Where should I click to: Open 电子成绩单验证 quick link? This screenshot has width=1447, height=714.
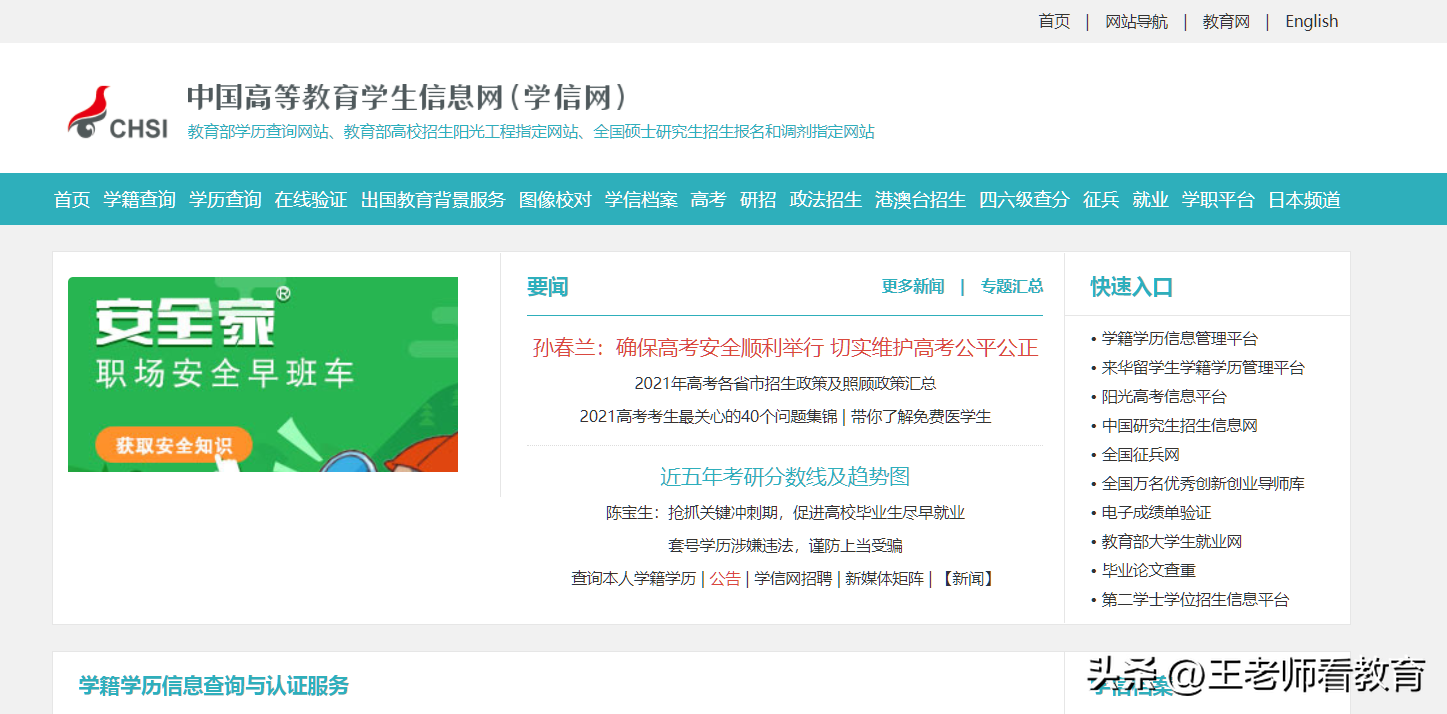1156,513
